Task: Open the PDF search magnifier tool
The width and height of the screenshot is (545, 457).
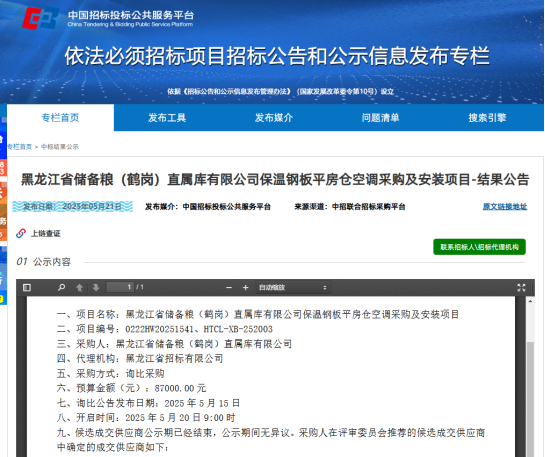Action: click(x=62, y=287)
